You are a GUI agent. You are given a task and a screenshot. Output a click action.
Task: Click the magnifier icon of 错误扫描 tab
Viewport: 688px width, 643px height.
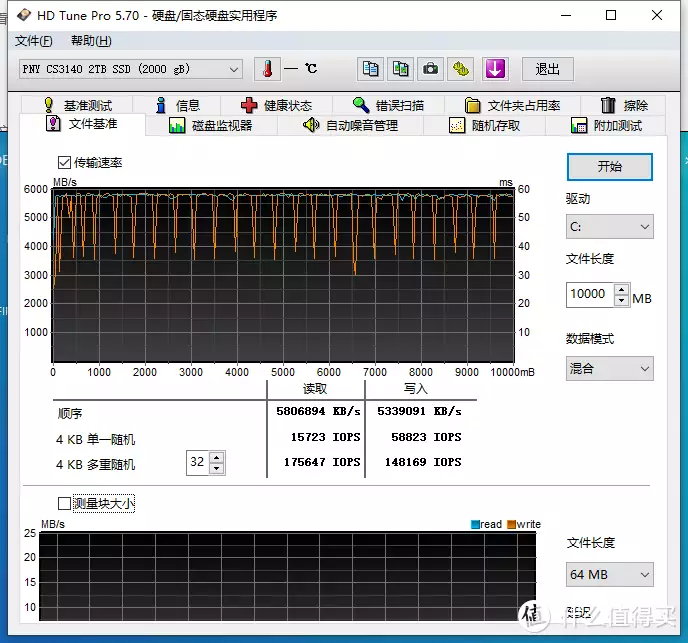click(x=361, y=105)
